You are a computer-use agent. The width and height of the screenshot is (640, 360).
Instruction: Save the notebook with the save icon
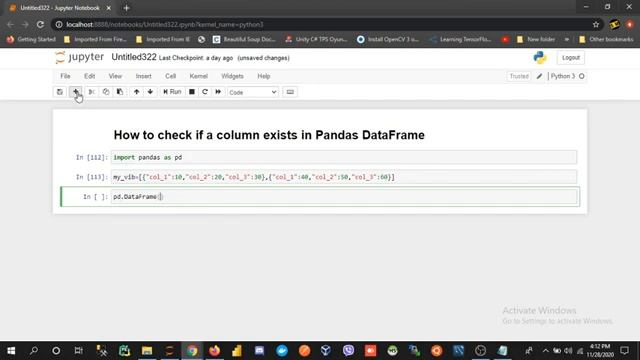pos(60,92)
